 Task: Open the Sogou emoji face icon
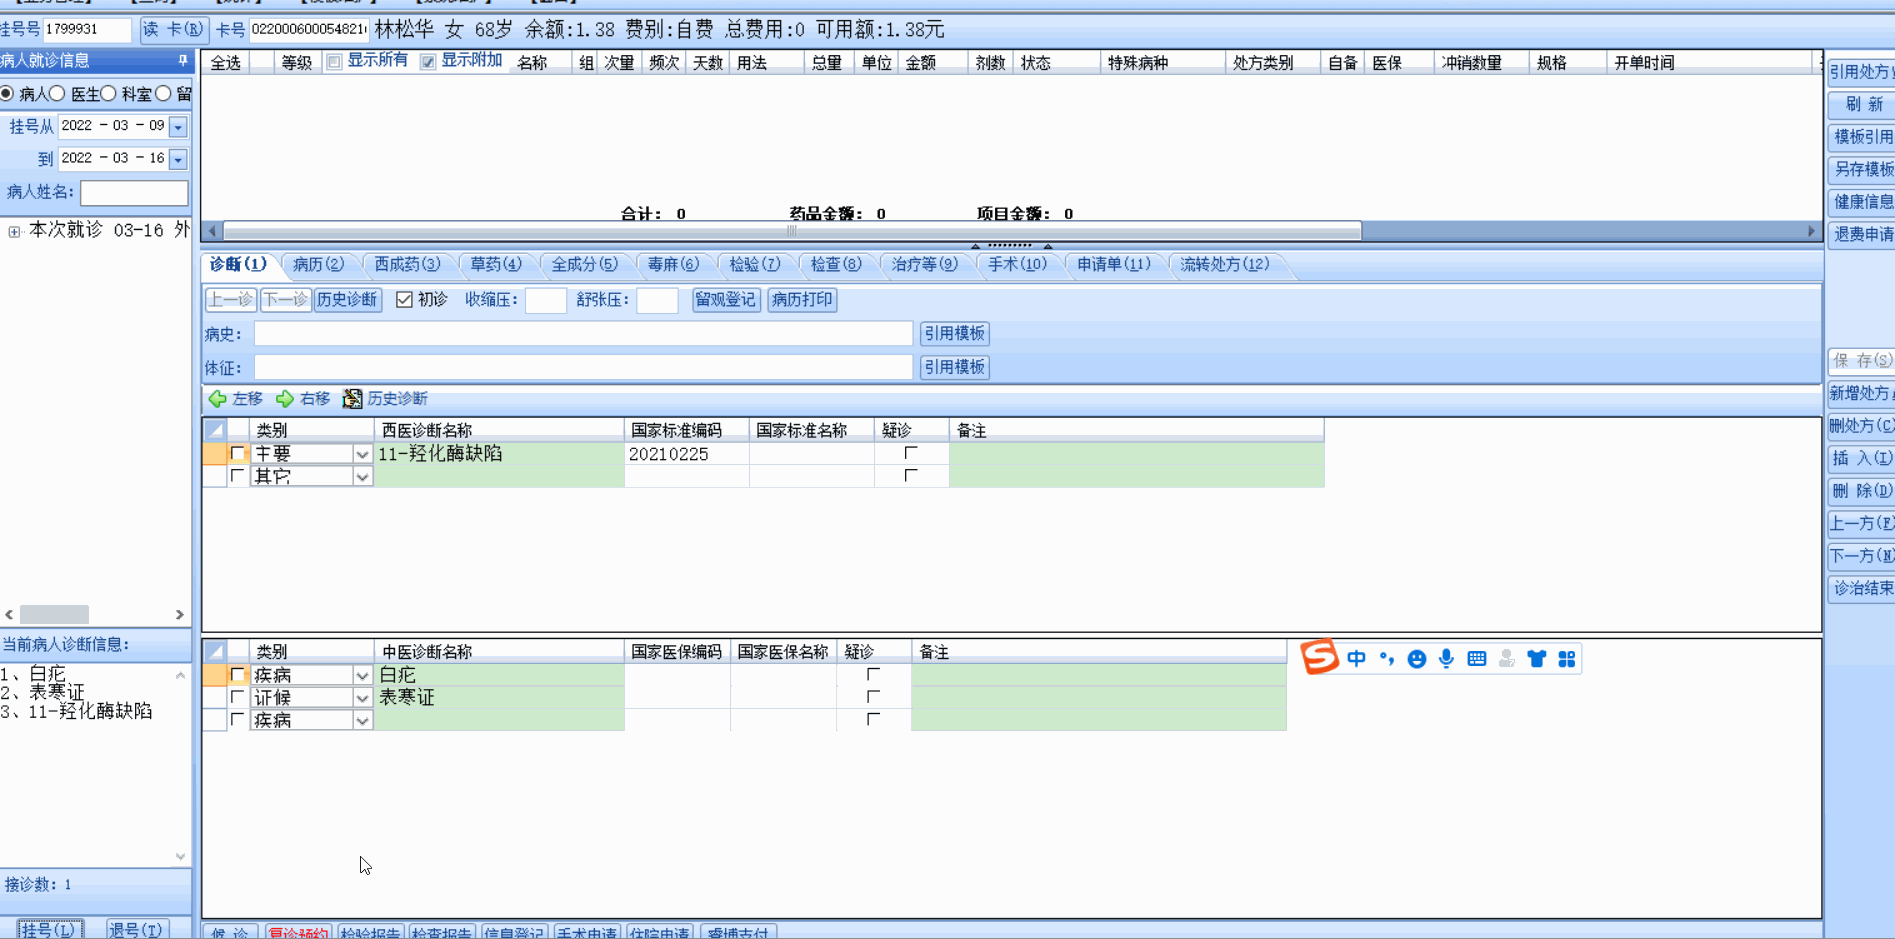click(x=1416, y=658)
